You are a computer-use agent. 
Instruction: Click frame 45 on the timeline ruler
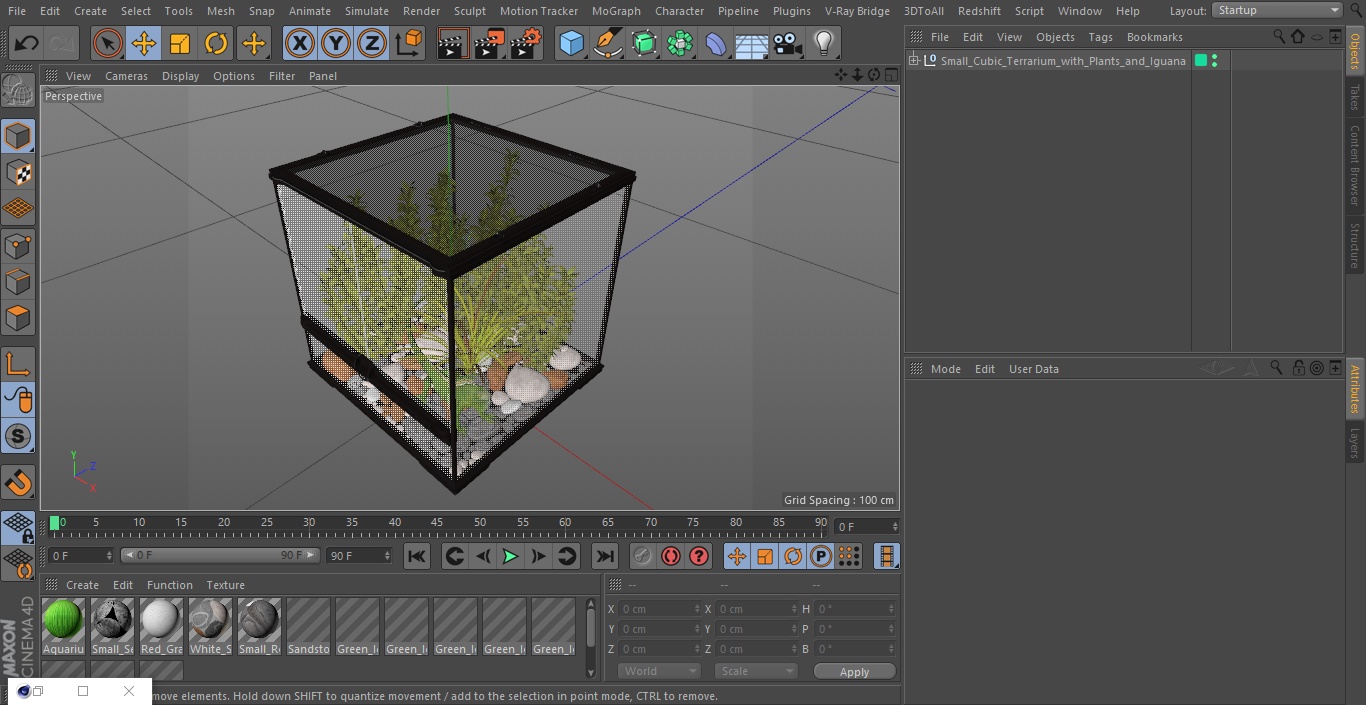coord(437,523)
